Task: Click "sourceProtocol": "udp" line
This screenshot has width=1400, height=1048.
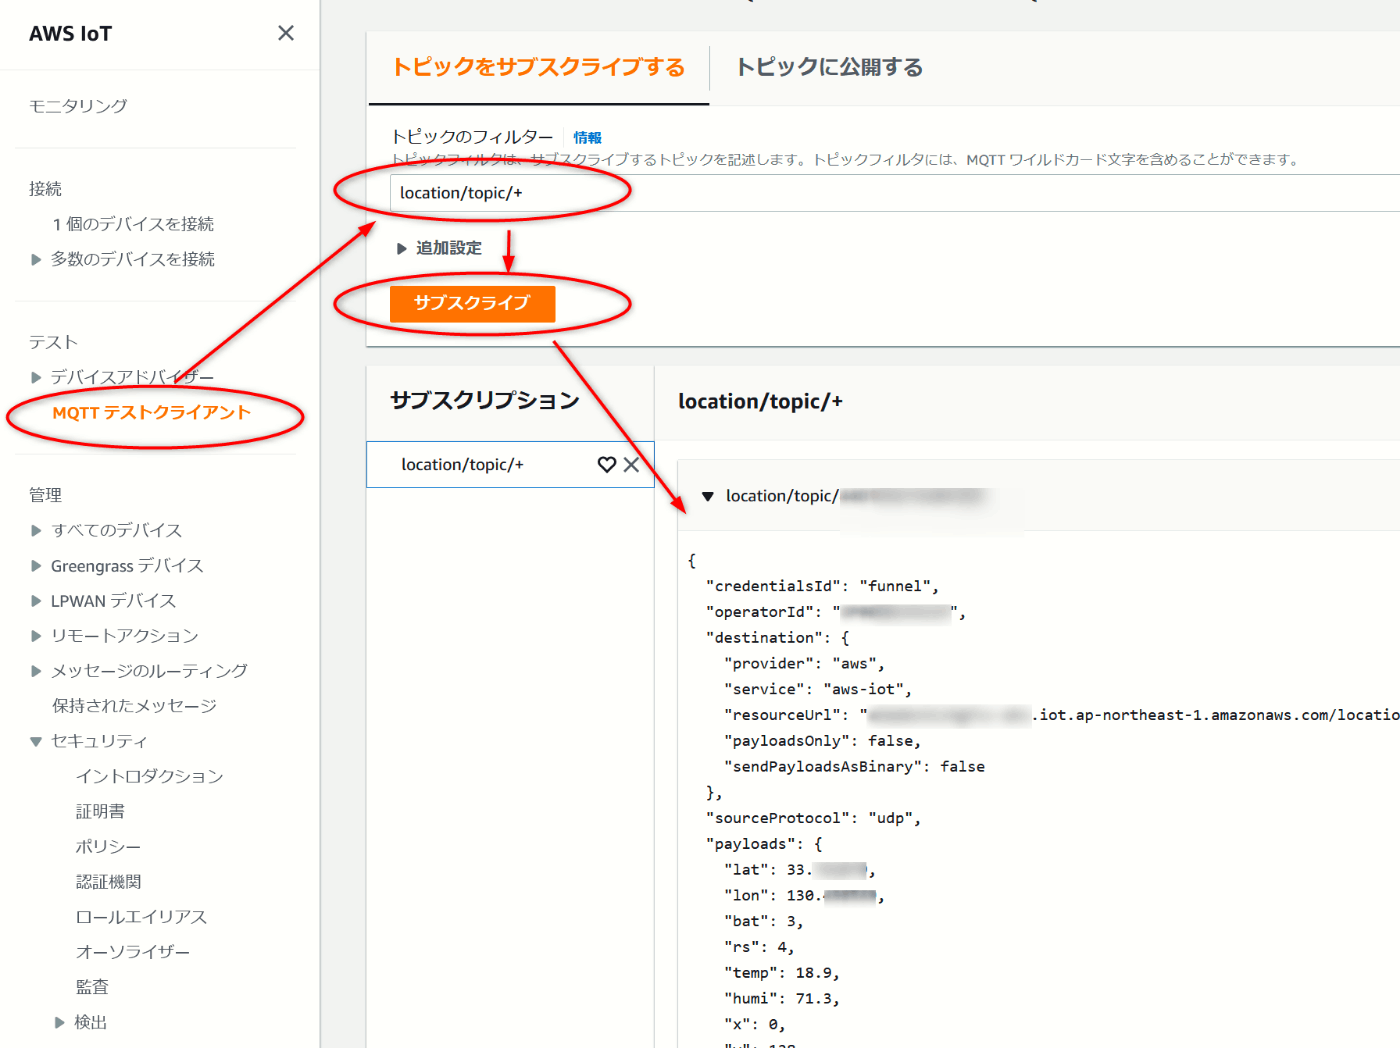Action: [x=813, y=818]
